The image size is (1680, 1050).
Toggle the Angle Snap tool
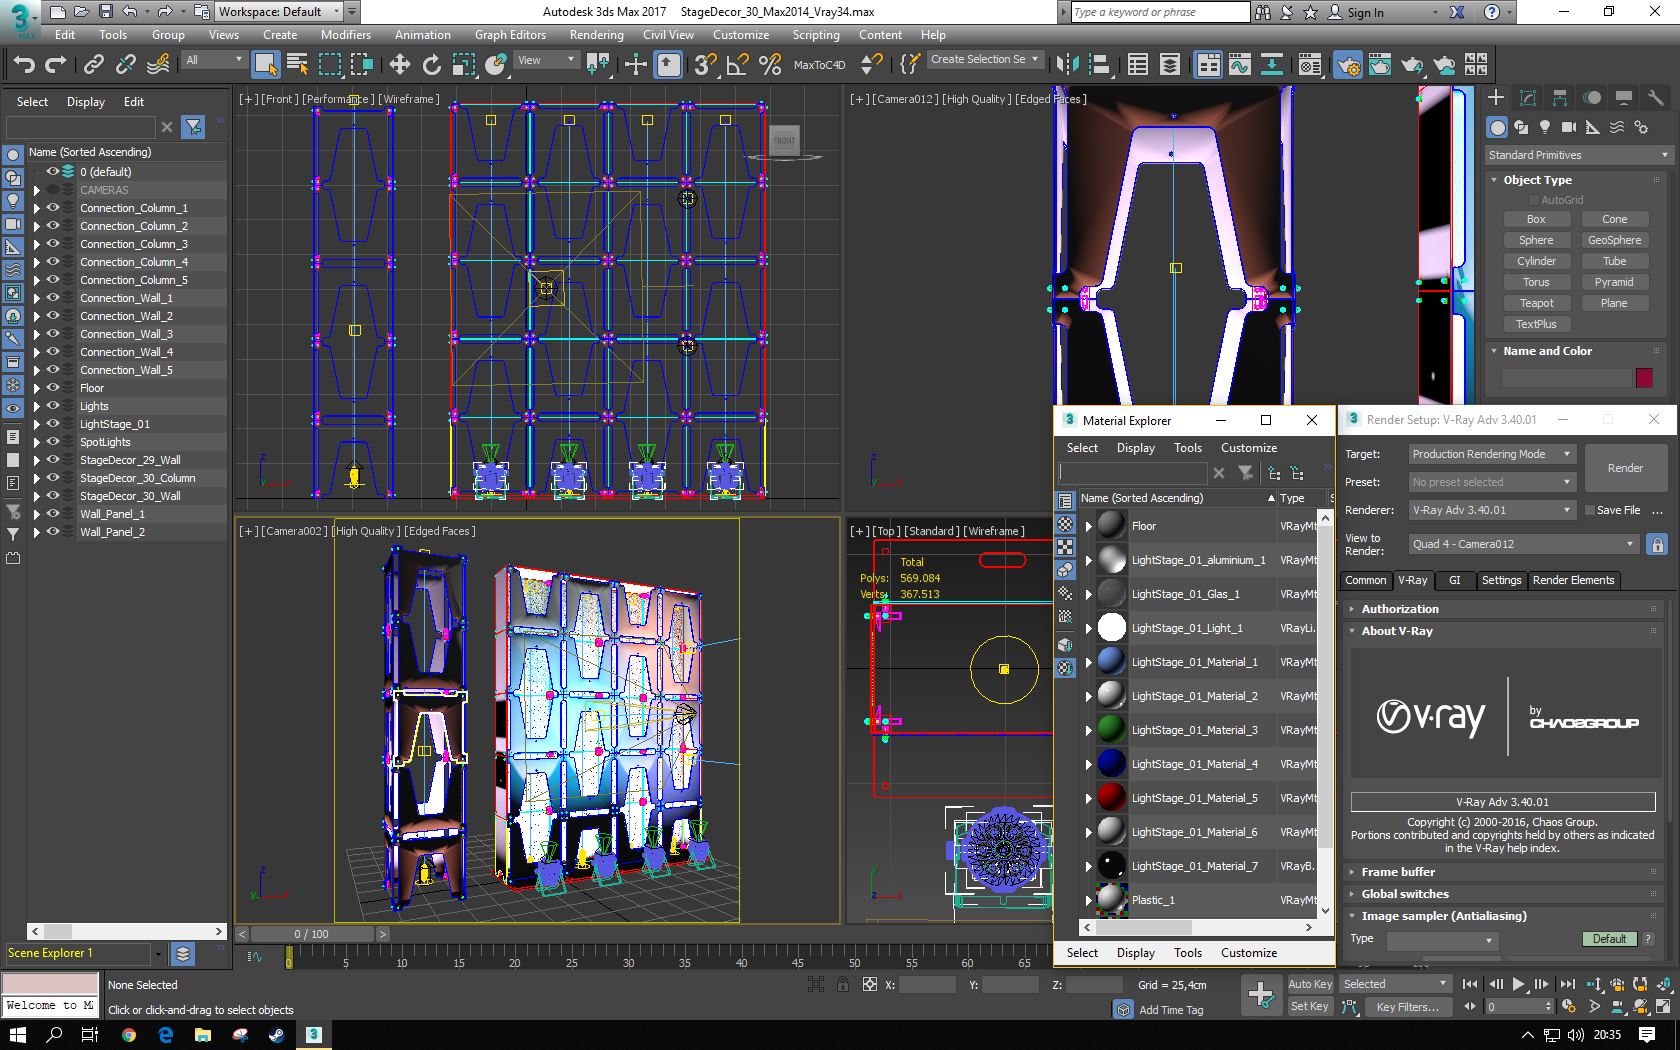point(737,65)
